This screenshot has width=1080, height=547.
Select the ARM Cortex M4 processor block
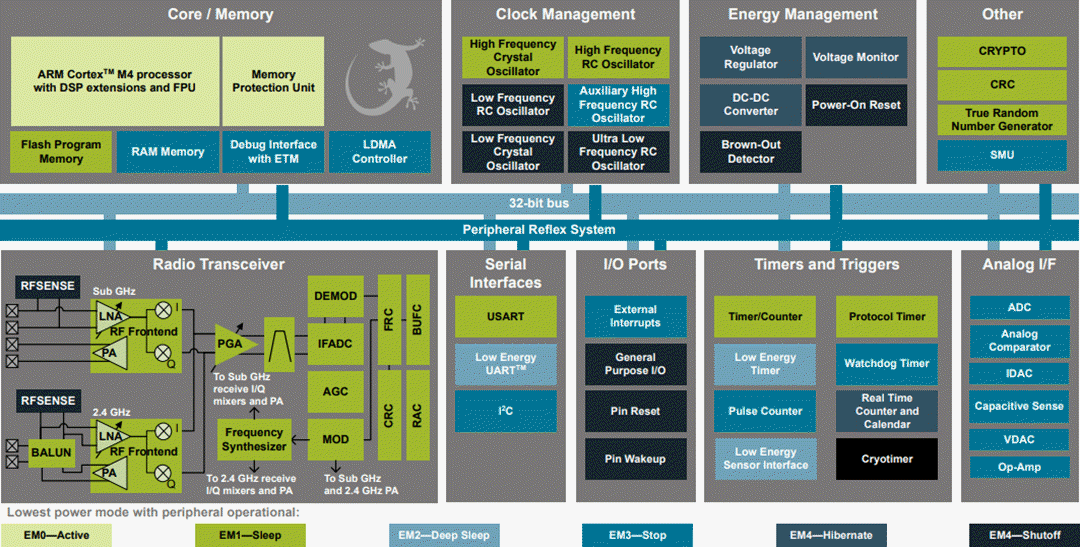pos(115,81)
